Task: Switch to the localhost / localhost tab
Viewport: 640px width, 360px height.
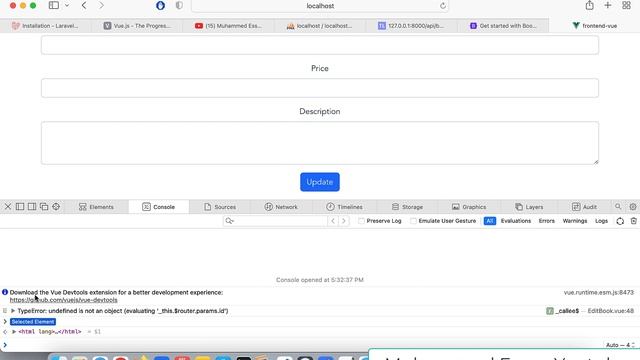Action: (x=320, y=25)
